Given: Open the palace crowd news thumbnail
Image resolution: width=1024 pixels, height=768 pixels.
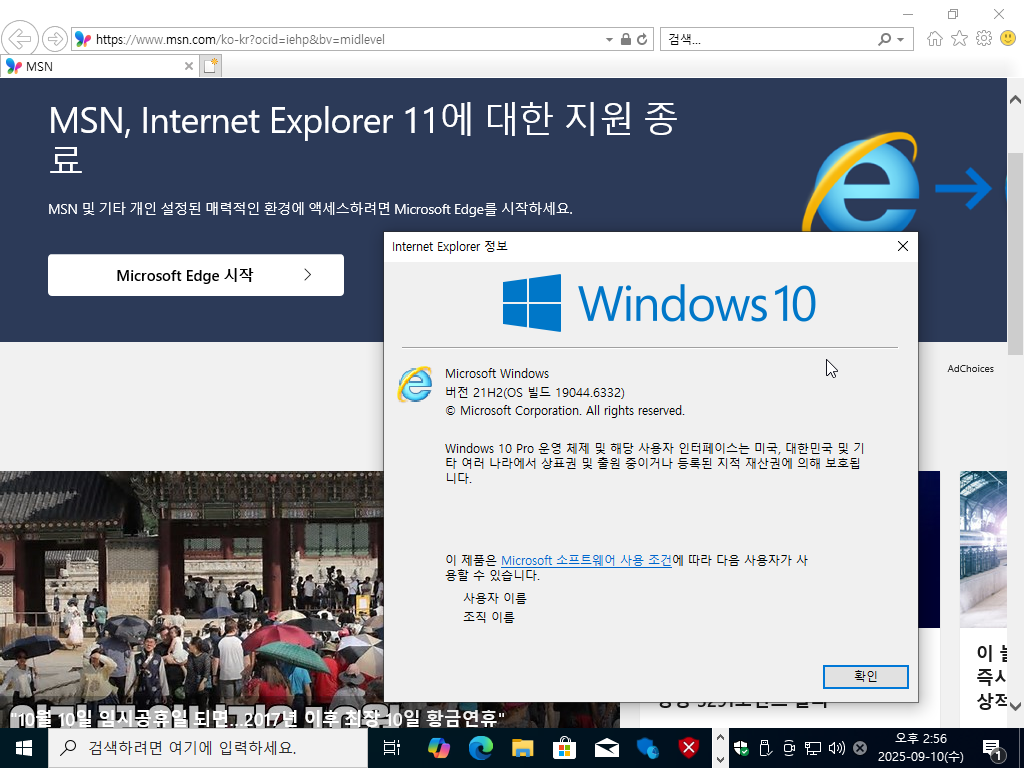Looking at the screenshot, I should 191,588.
